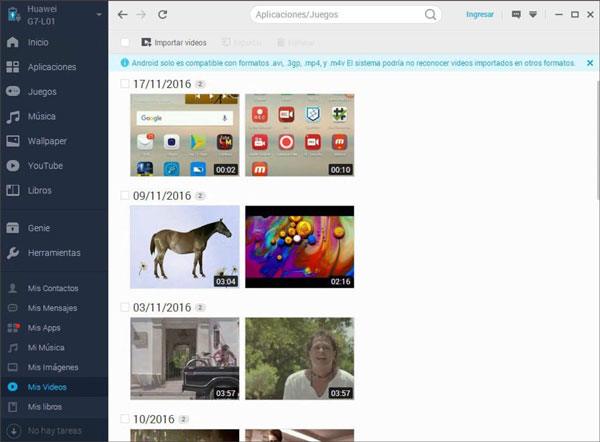Dismiss the Android format info banner
600x442 pixels.
tap(590, 63)
